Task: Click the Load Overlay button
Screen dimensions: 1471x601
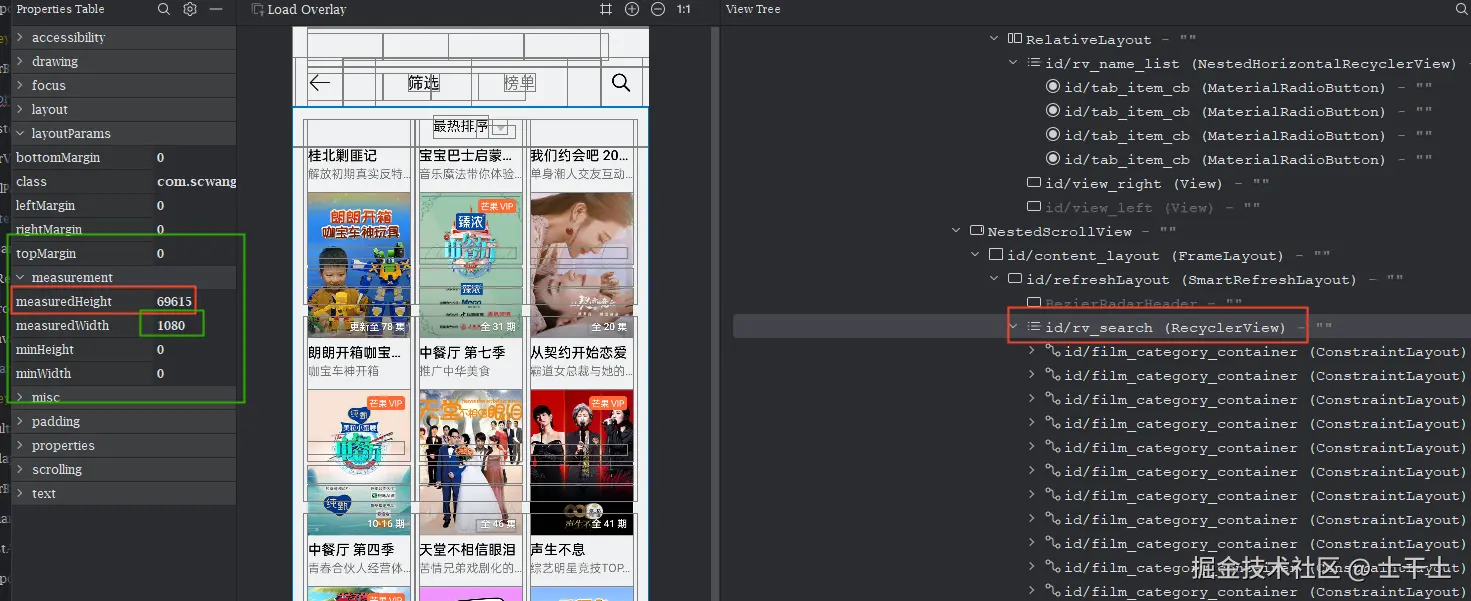Action: click(x=298, y=9)
